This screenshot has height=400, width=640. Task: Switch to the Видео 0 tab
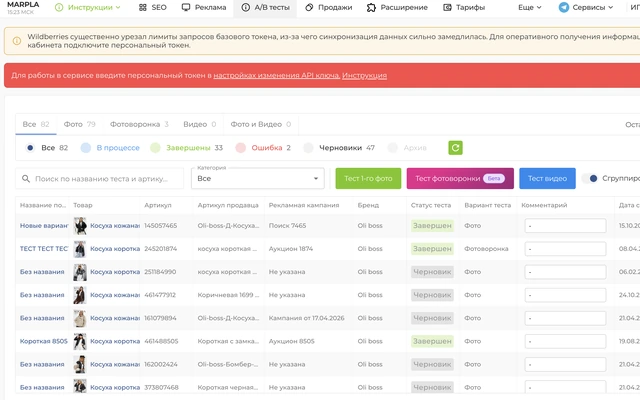[x=200, y=124]
